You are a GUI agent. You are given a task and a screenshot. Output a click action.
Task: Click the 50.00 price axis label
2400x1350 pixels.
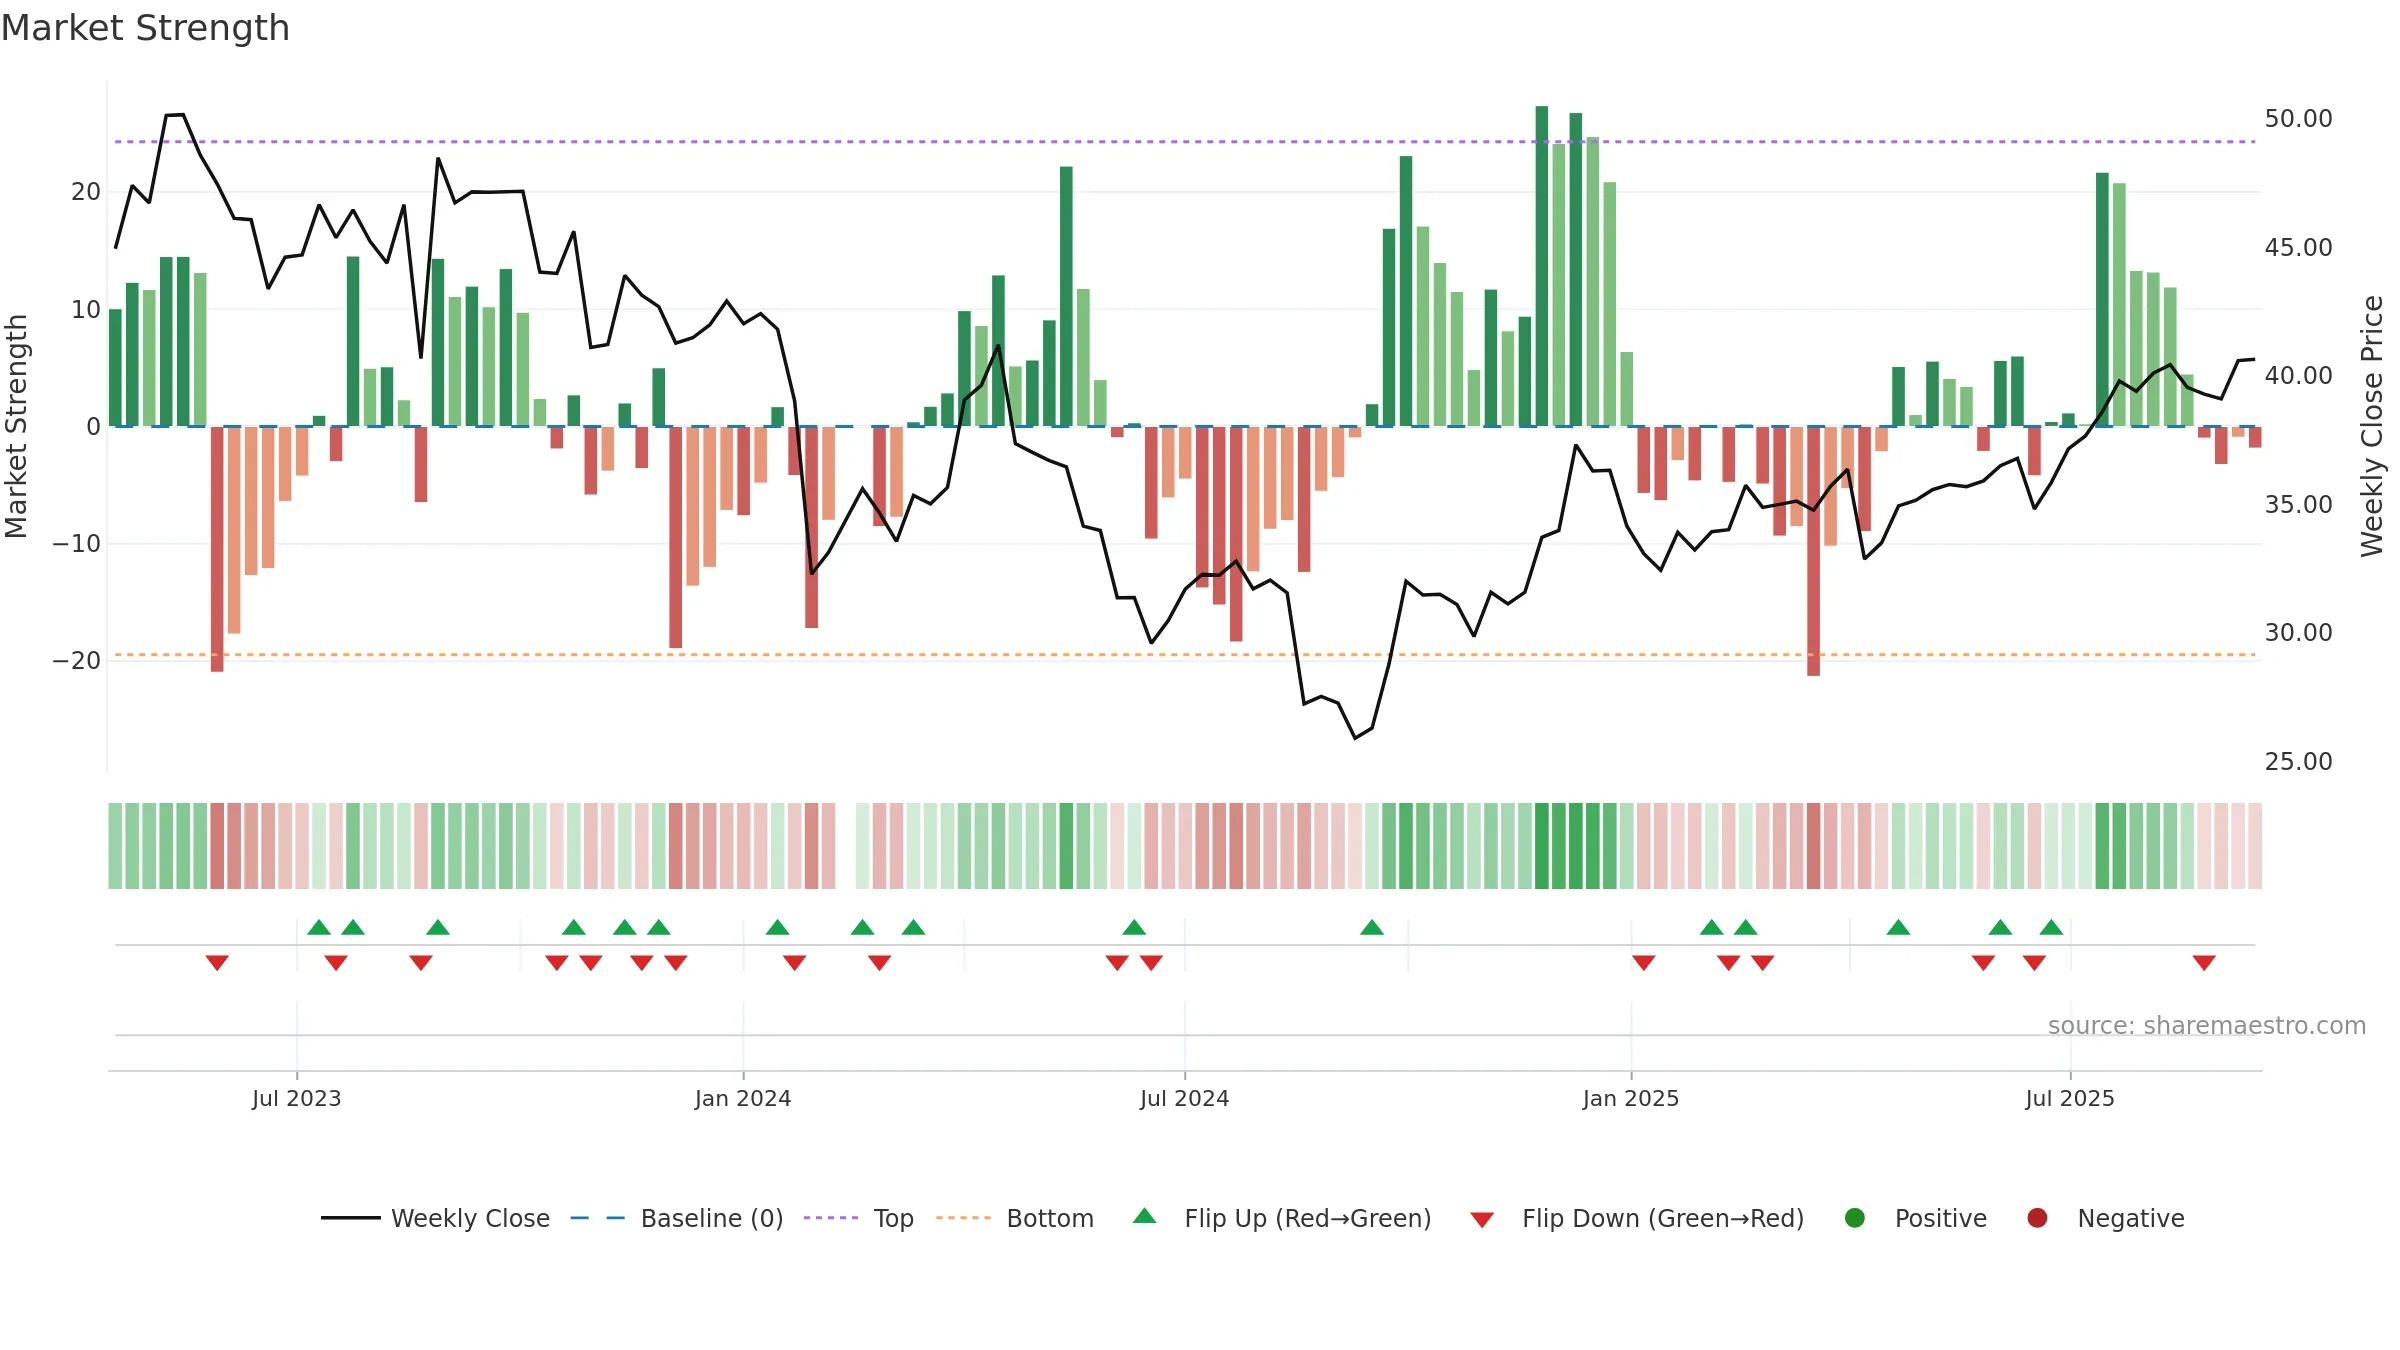(x=2298, y=119)
